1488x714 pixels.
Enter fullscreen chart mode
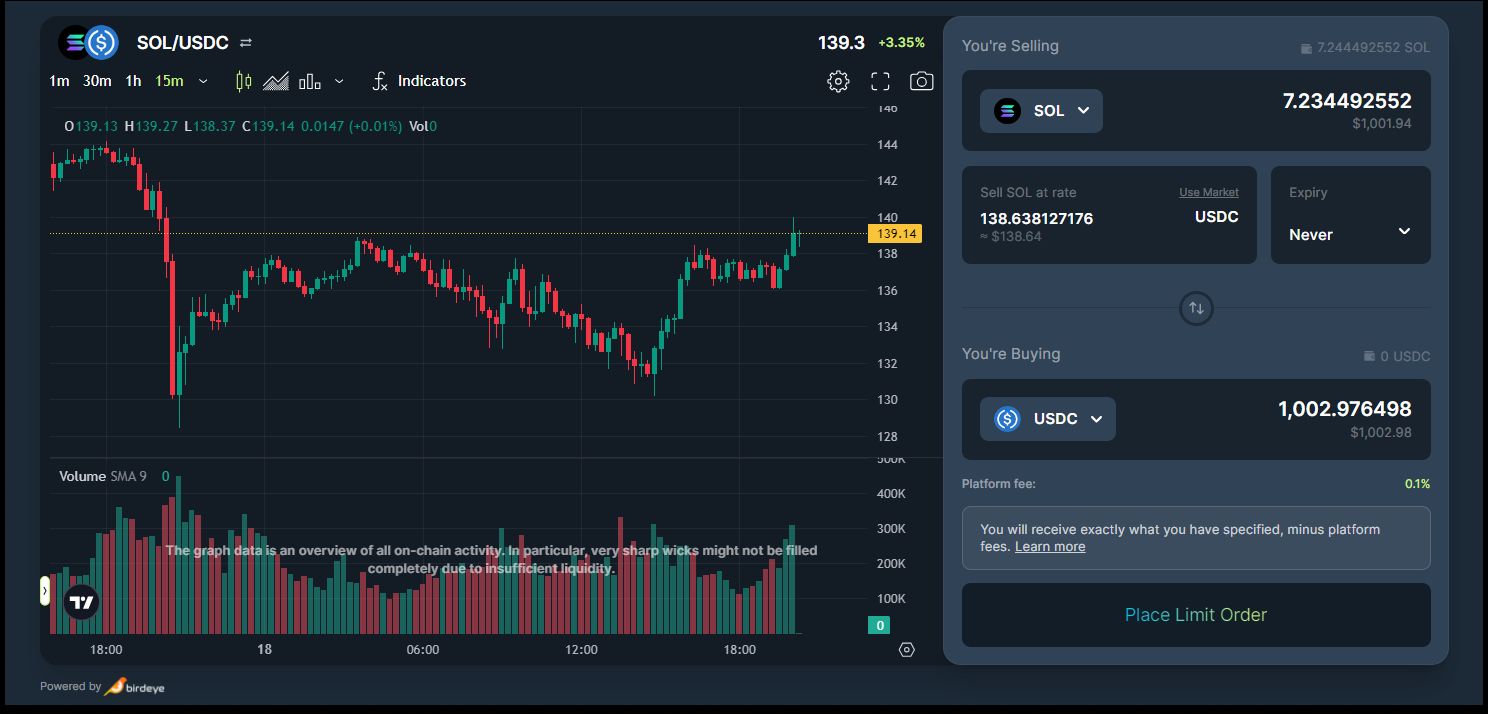(x=880, y=81)
